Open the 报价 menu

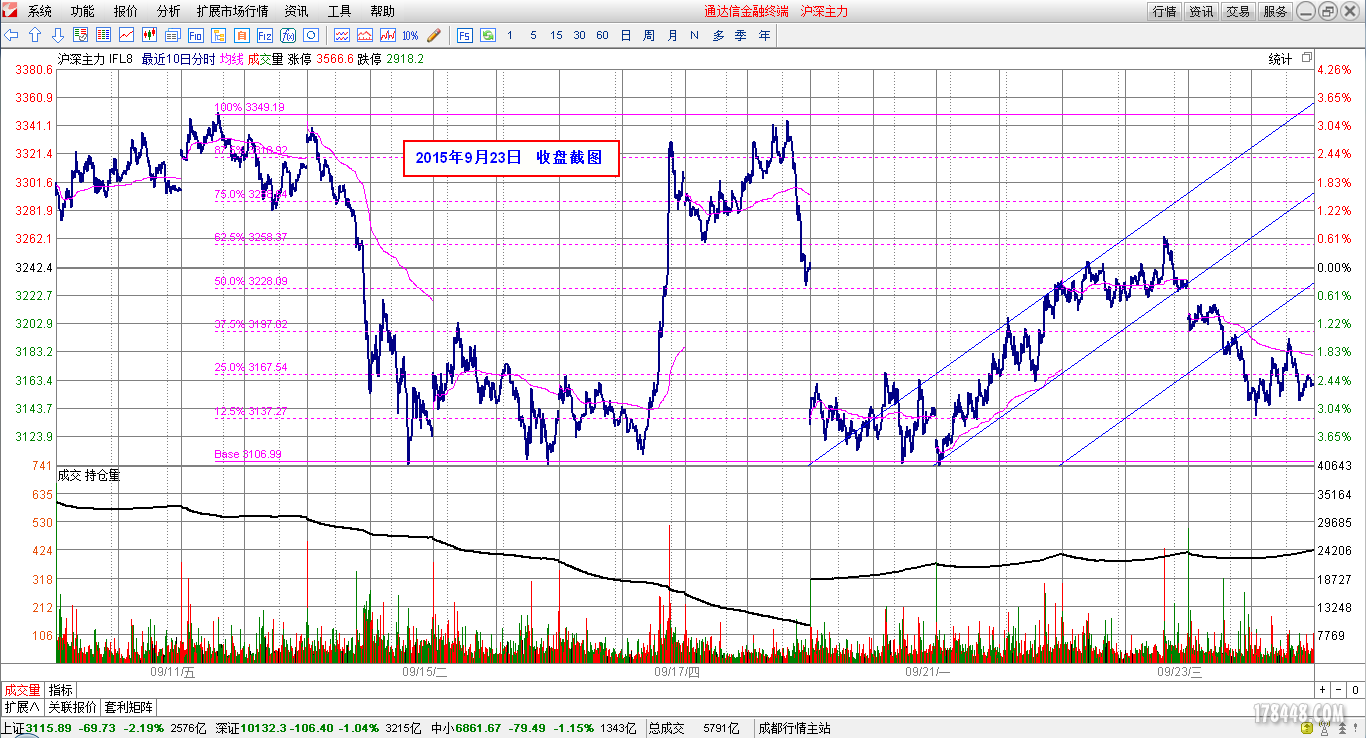coord(126,11)
